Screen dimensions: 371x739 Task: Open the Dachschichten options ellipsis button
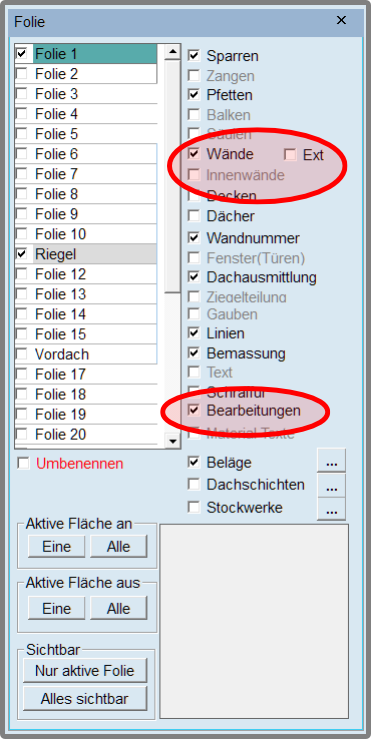point(331,485)
